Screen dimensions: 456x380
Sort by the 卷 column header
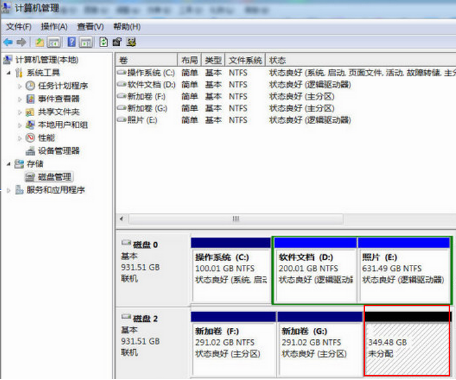coord(146,60)
